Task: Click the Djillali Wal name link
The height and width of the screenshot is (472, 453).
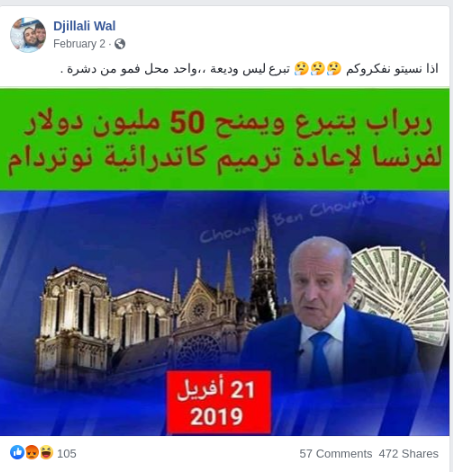Action: (84, 26)
